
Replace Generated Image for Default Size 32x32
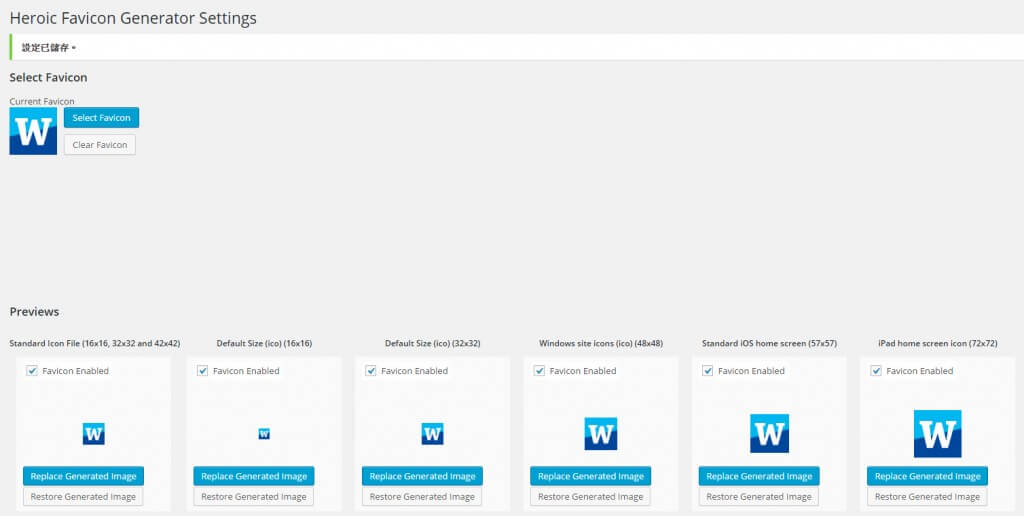[x=422, y=476]
